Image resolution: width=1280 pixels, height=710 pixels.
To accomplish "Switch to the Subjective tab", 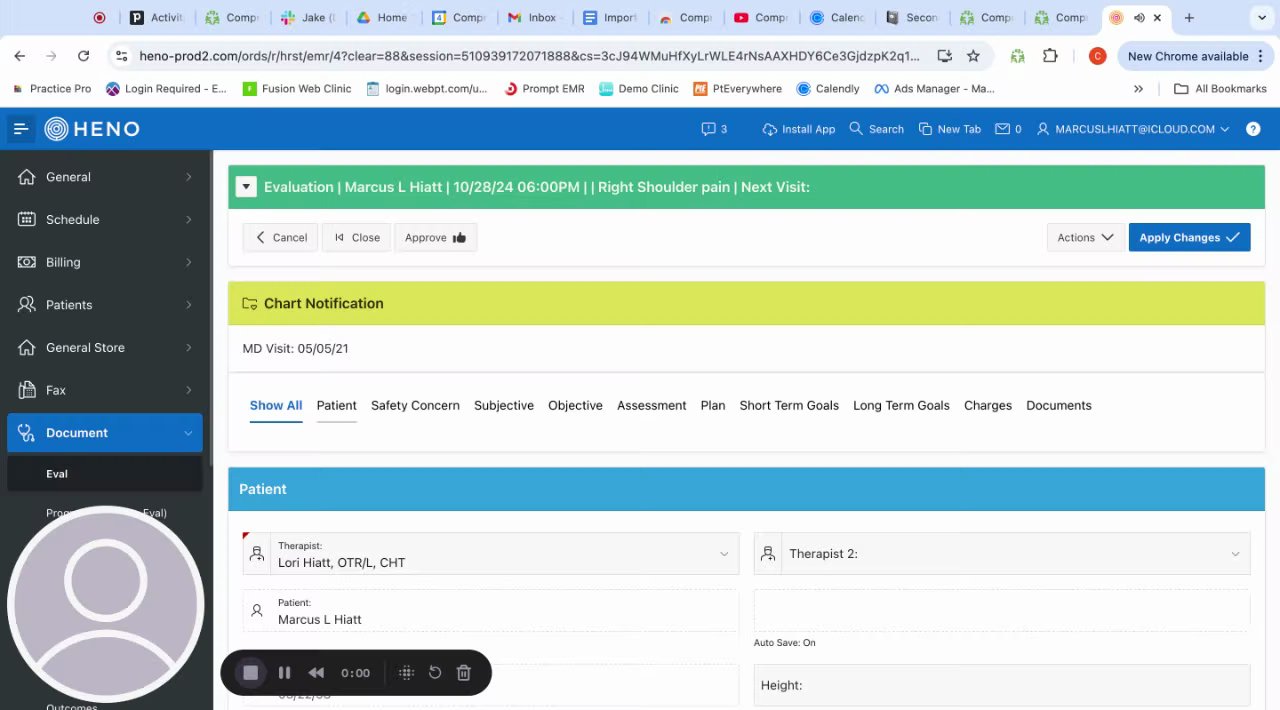I will pos(504,406).
